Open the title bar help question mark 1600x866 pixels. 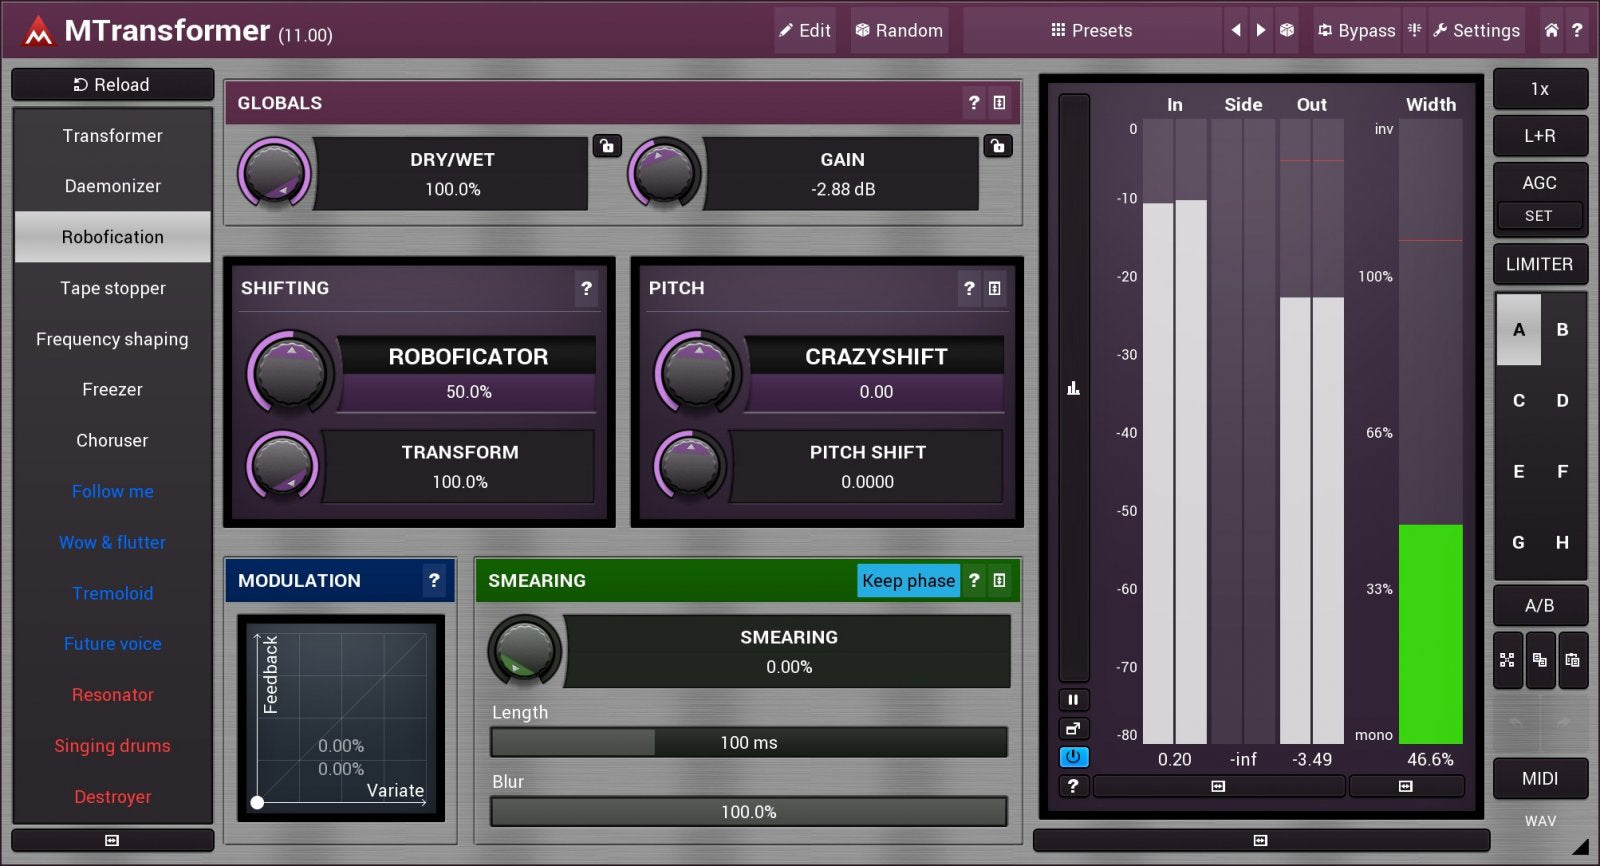(1577, 30)
